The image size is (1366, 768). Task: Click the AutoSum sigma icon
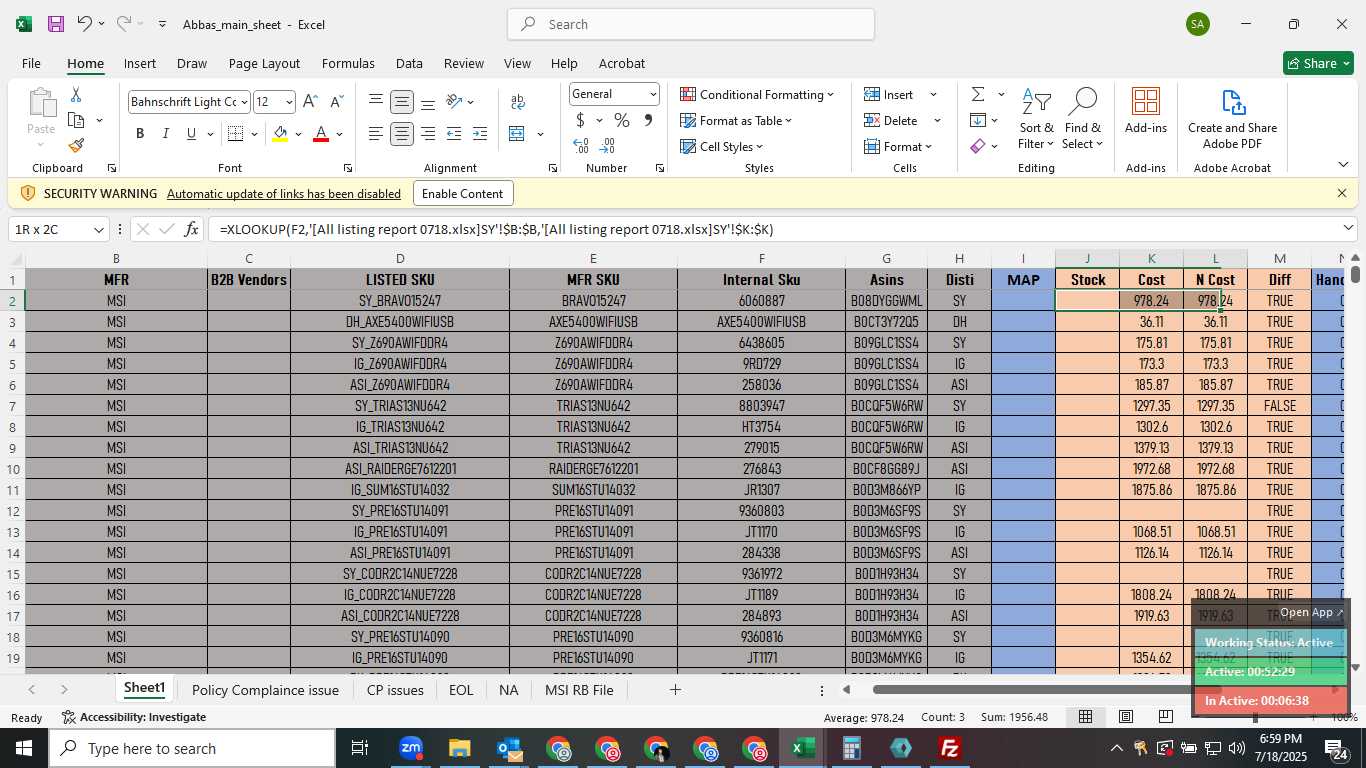[978, 94]
